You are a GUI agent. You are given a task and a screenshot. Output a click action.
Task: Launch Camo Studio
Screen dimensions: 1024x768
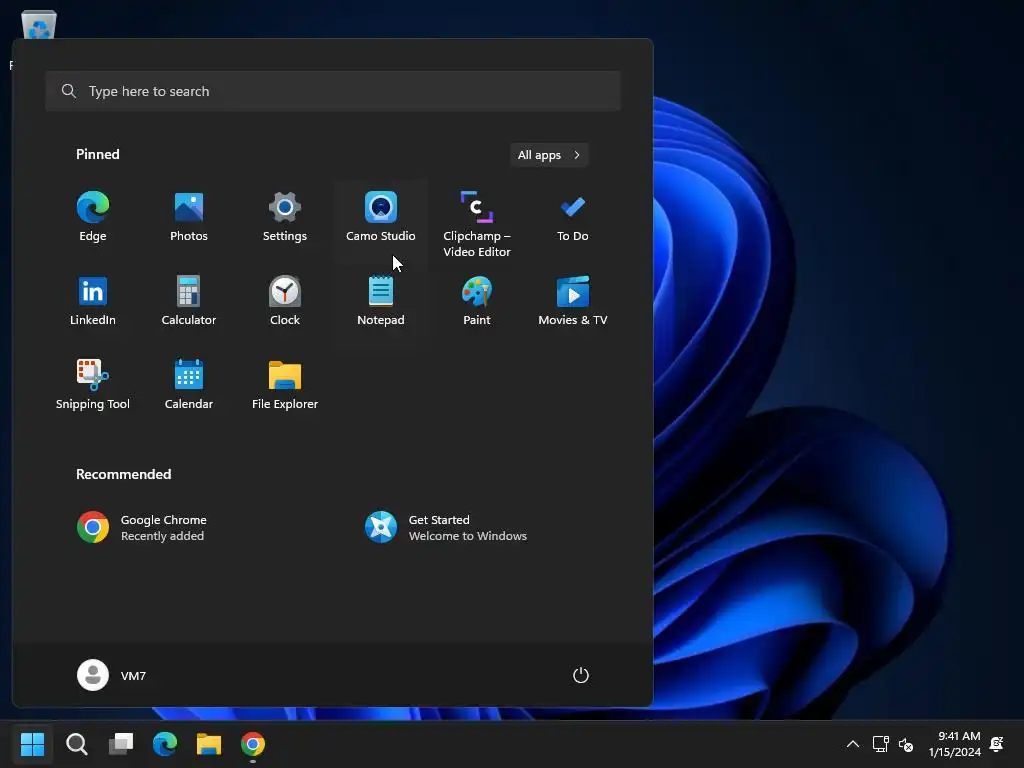381,218
